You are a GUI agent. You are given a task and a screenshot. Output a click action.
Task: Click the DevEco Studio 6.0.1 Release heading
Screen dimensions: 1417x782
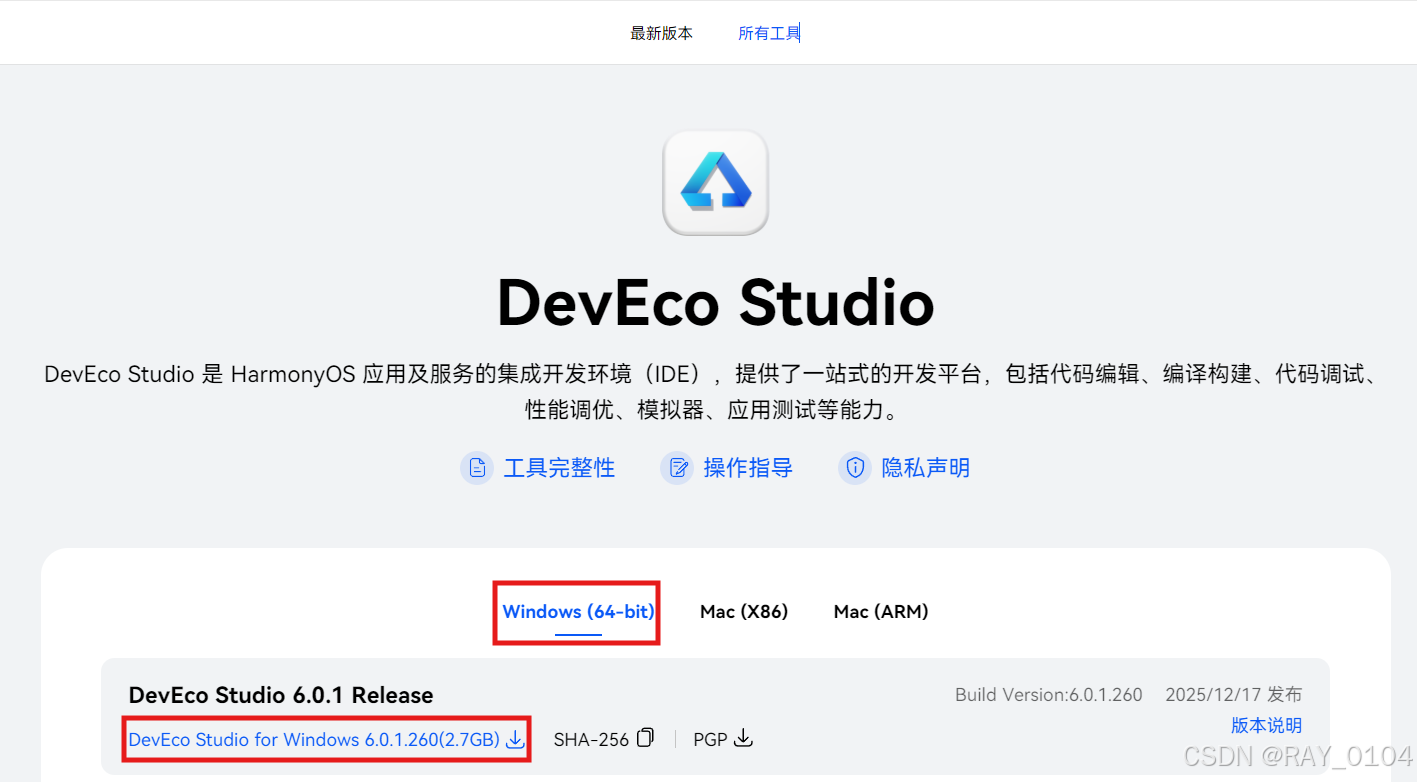pyautogui.click(x=281, y=695)
